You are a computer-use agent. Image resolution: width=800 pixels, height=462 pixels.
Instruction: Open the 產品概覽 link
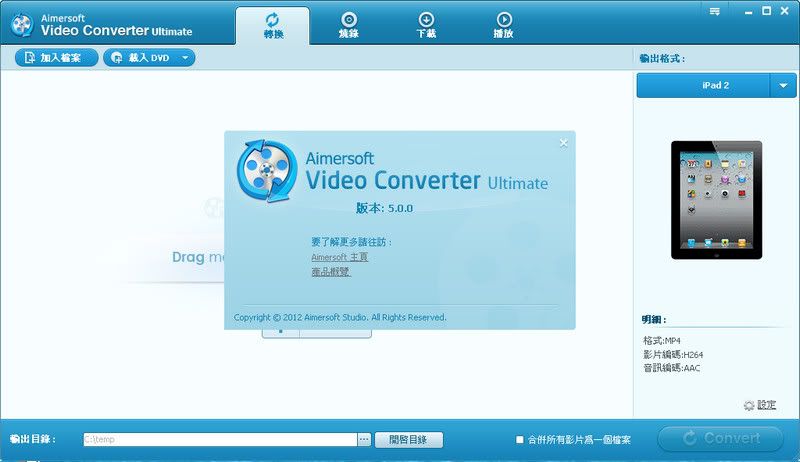point(331,272)
